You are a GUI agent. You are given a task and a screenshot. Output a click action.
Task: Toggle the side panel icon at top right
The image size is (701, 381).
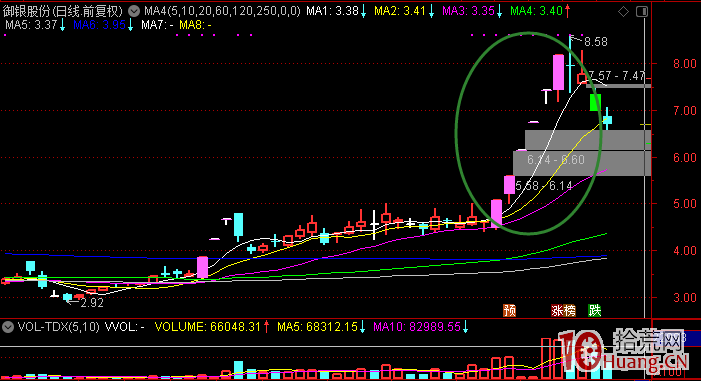tap(642, 12)
